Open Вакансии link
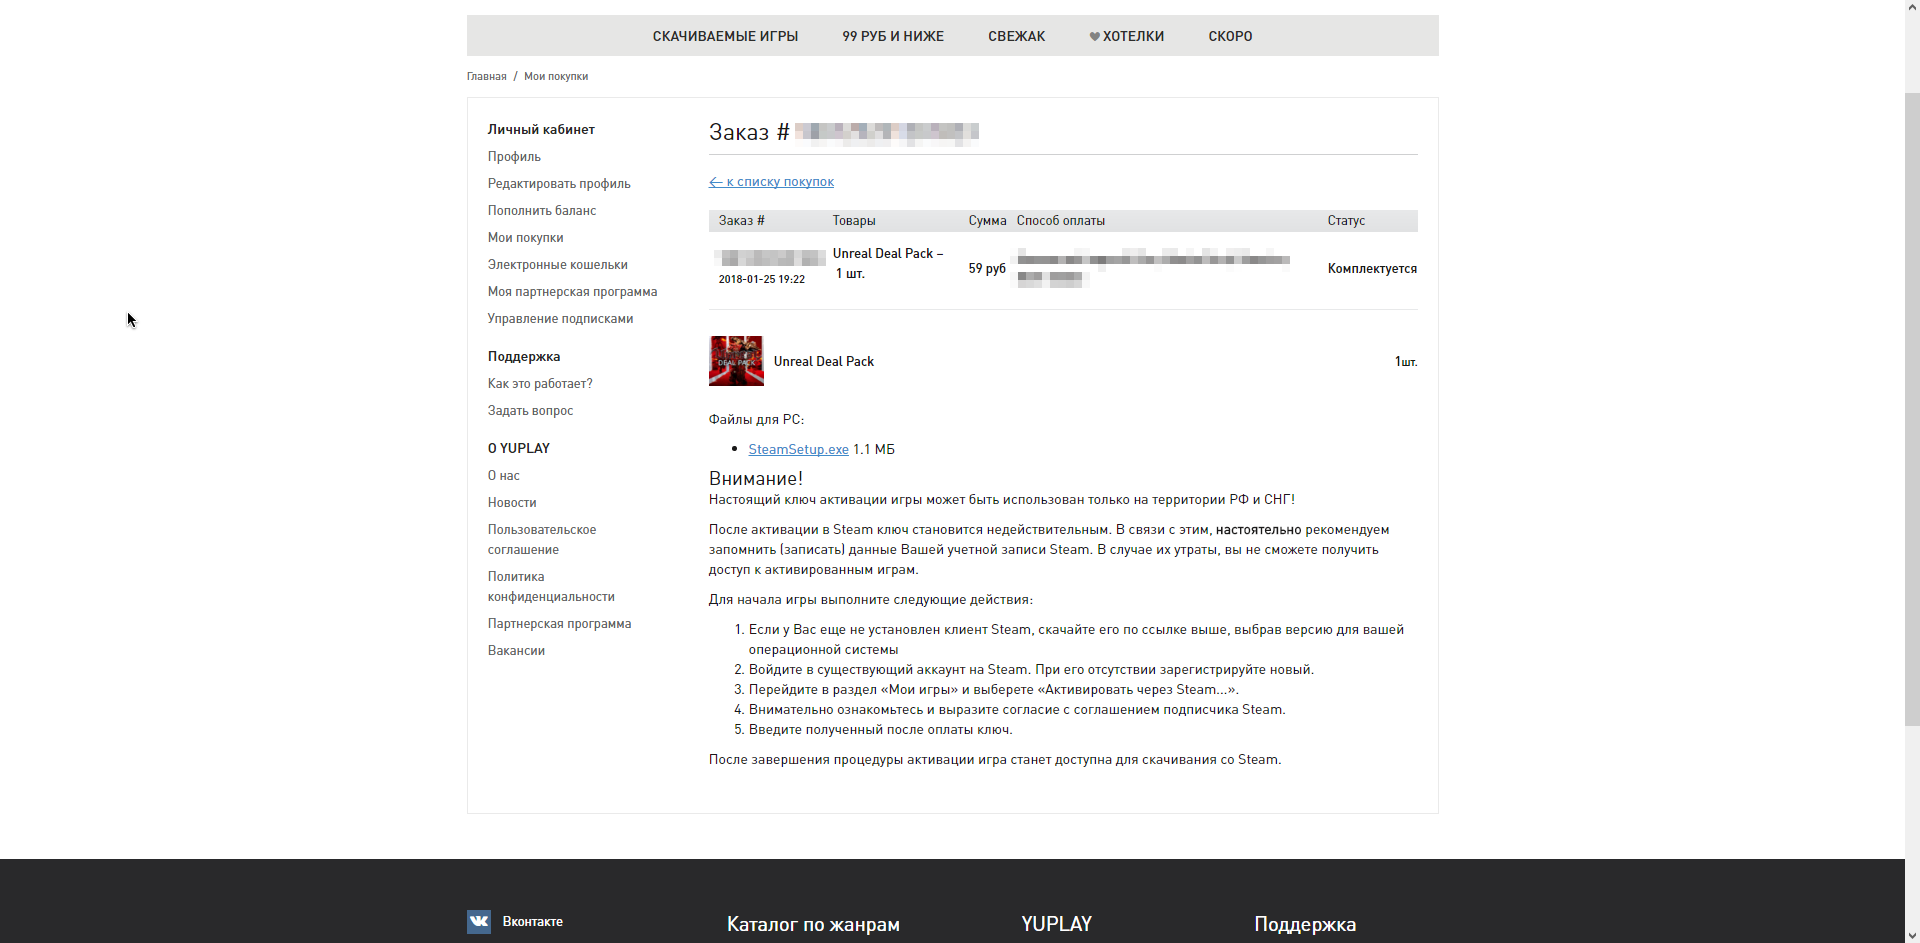This screenshot has height=943, width=1920. pos(516,650)
